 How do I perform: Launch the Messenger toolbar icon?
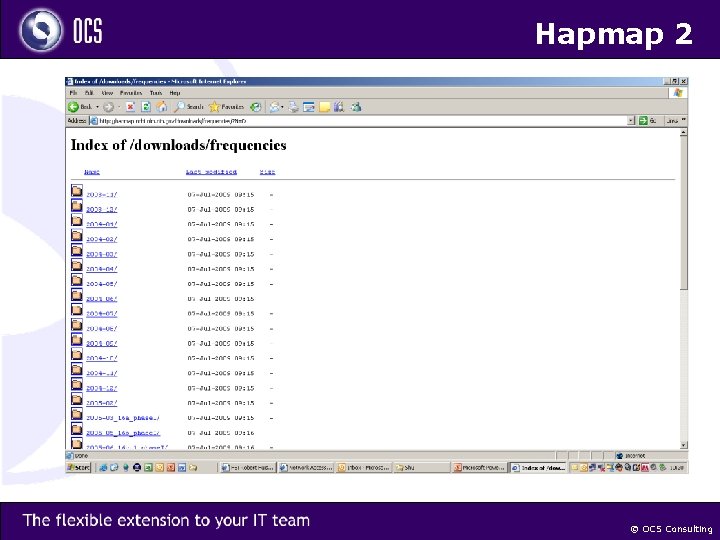pos(356,107)
